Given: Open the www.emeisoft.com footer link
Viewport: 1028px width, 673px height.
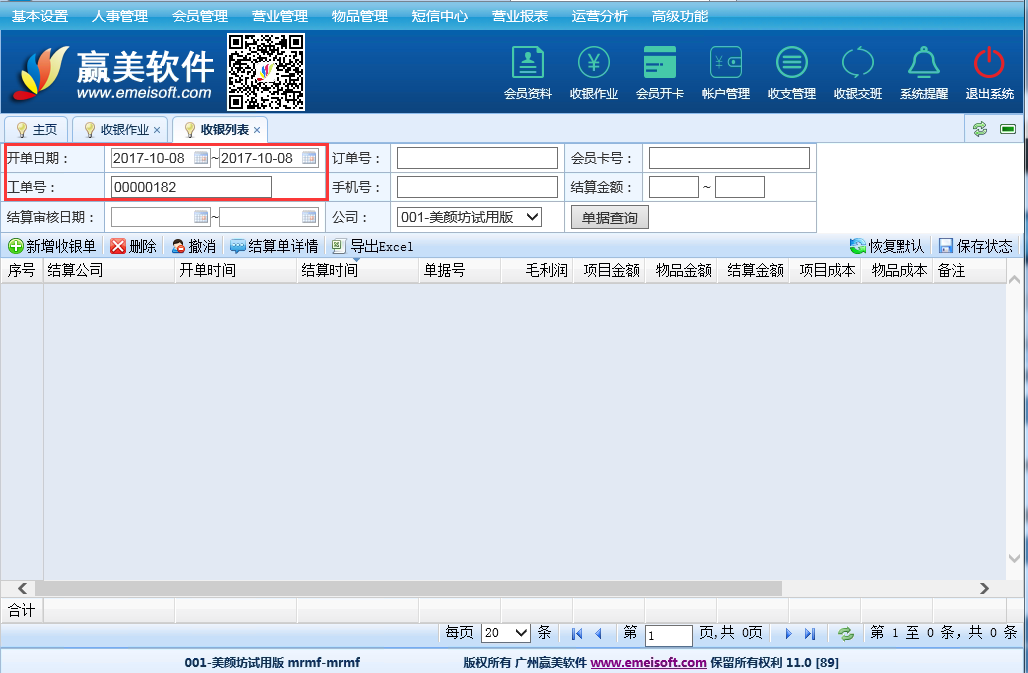Looking at the screenshot, I should [x=648, y=662].
